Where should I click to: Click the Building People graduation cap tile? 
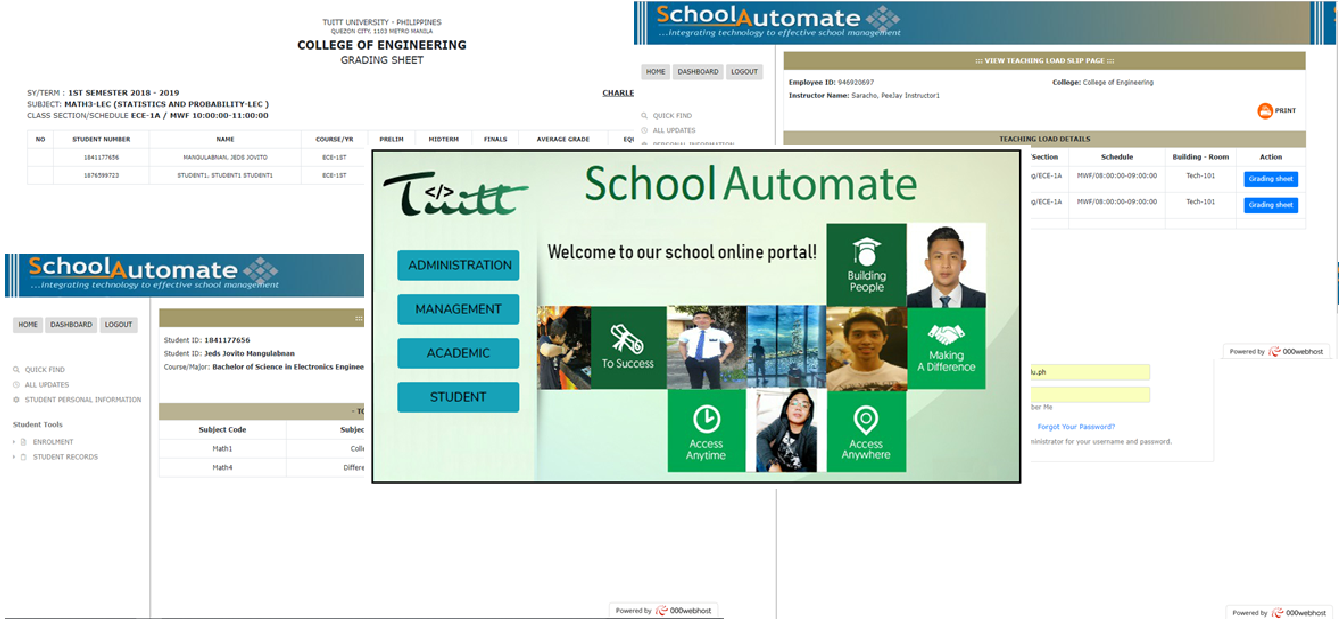click(866, 265)
